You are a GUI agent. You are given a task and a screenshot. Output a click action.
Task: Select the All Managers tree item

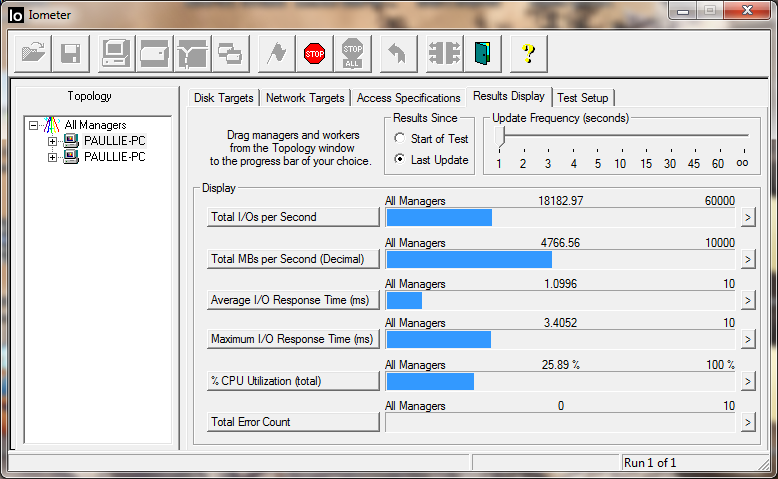[x=95, y=125]
